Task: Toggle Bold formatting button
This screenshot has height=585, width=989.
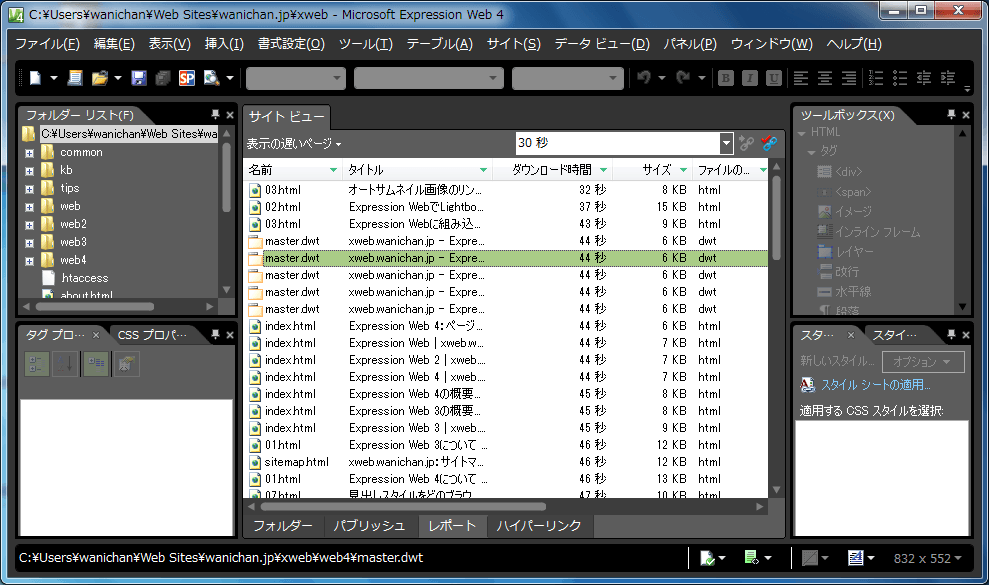Action: point(726,78)
